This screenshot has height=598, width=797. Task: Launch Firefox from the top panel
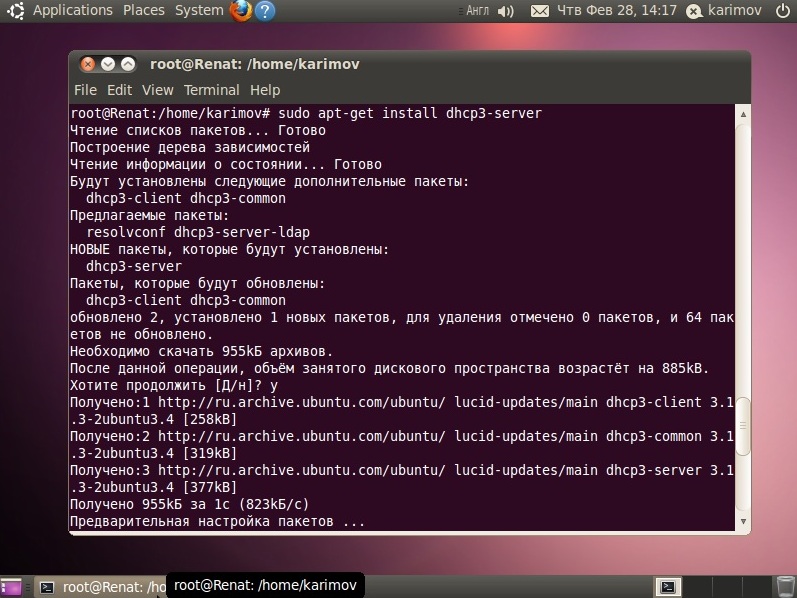point(241,11)
